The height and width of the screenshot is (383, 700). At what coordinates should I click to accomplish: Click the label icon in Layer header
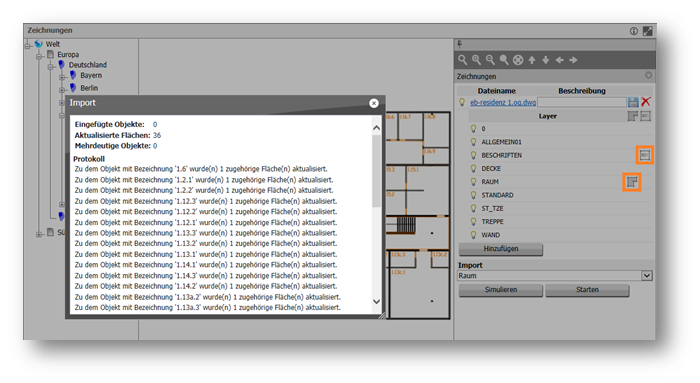pyautogui.click(x=646, y=116)
